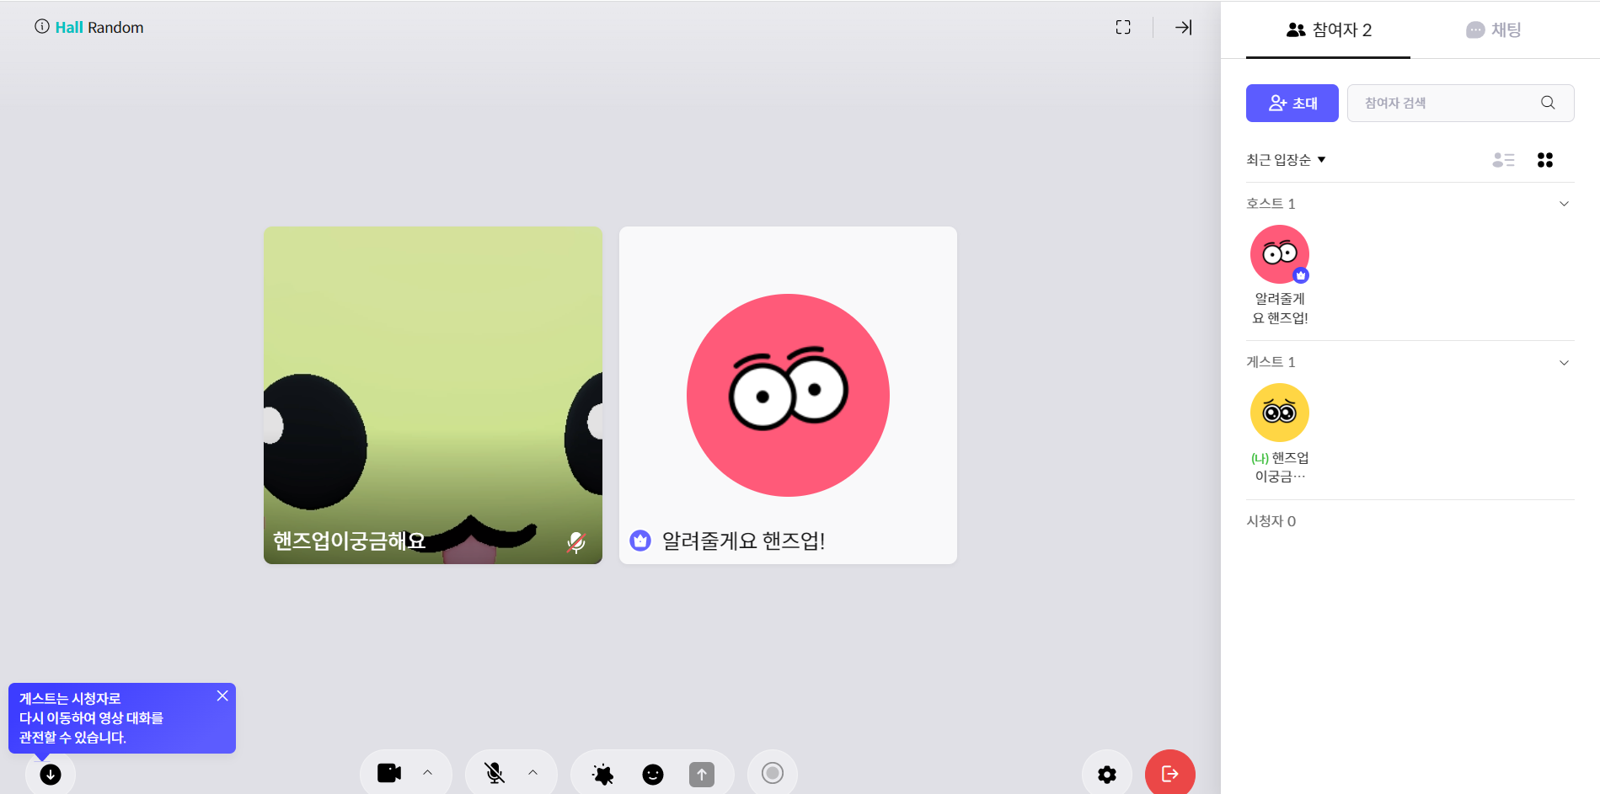
Task: Switch participants to list view
Action: coord(1503,160)
